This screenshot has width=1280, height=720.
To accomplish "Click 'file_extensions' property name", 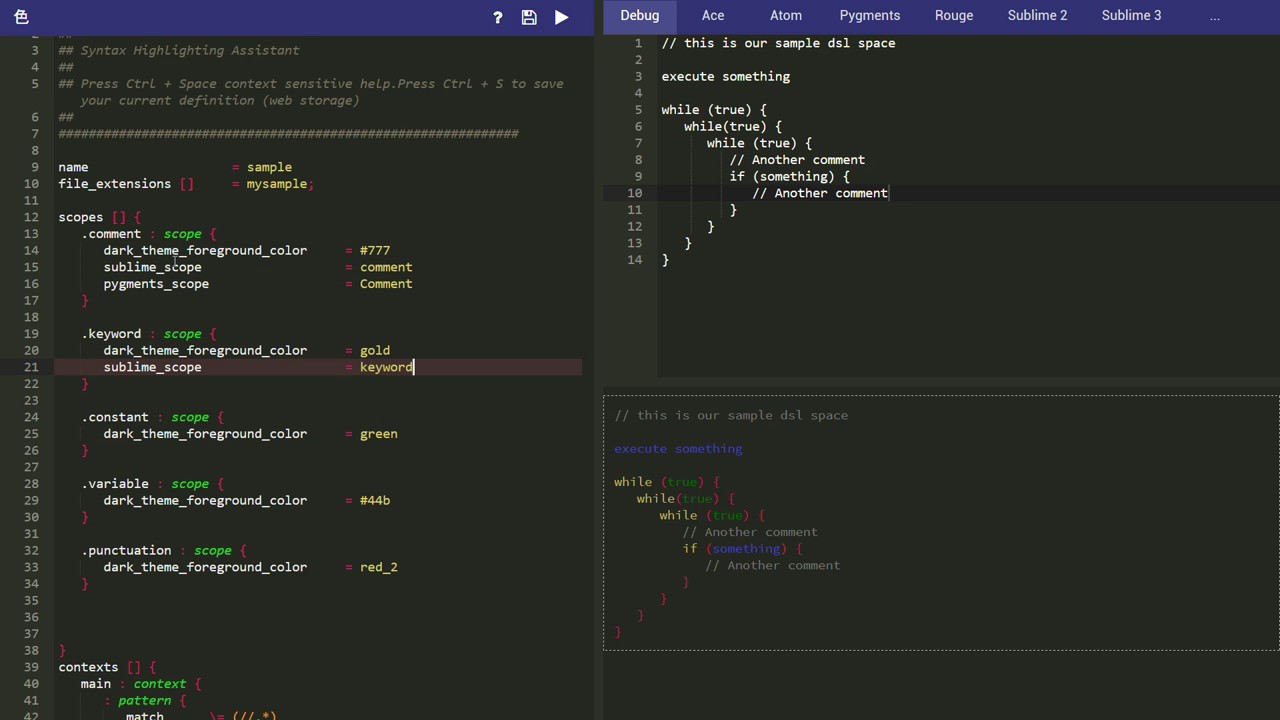I will [x=115, y=184].
